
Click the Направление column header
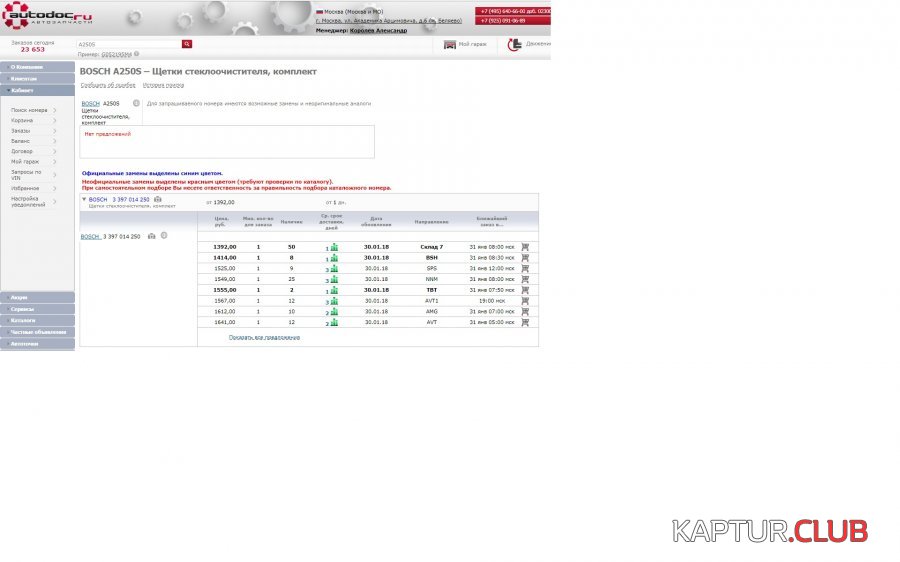432,222
